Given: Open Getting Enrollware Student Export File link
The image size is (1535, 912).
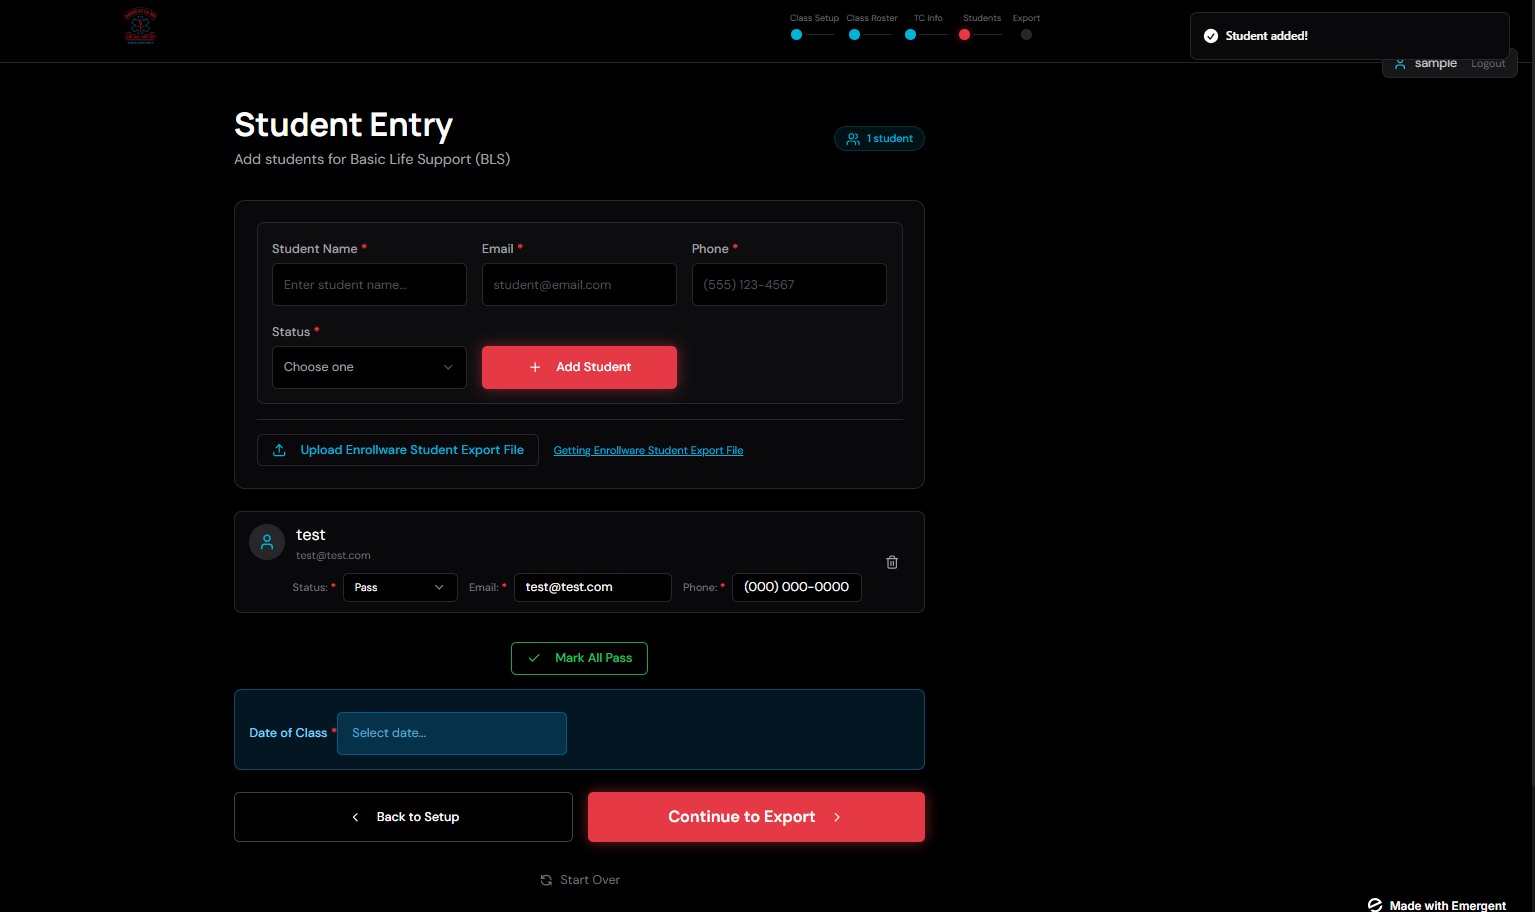Looking at the screenshot, I should click(648, 451).
